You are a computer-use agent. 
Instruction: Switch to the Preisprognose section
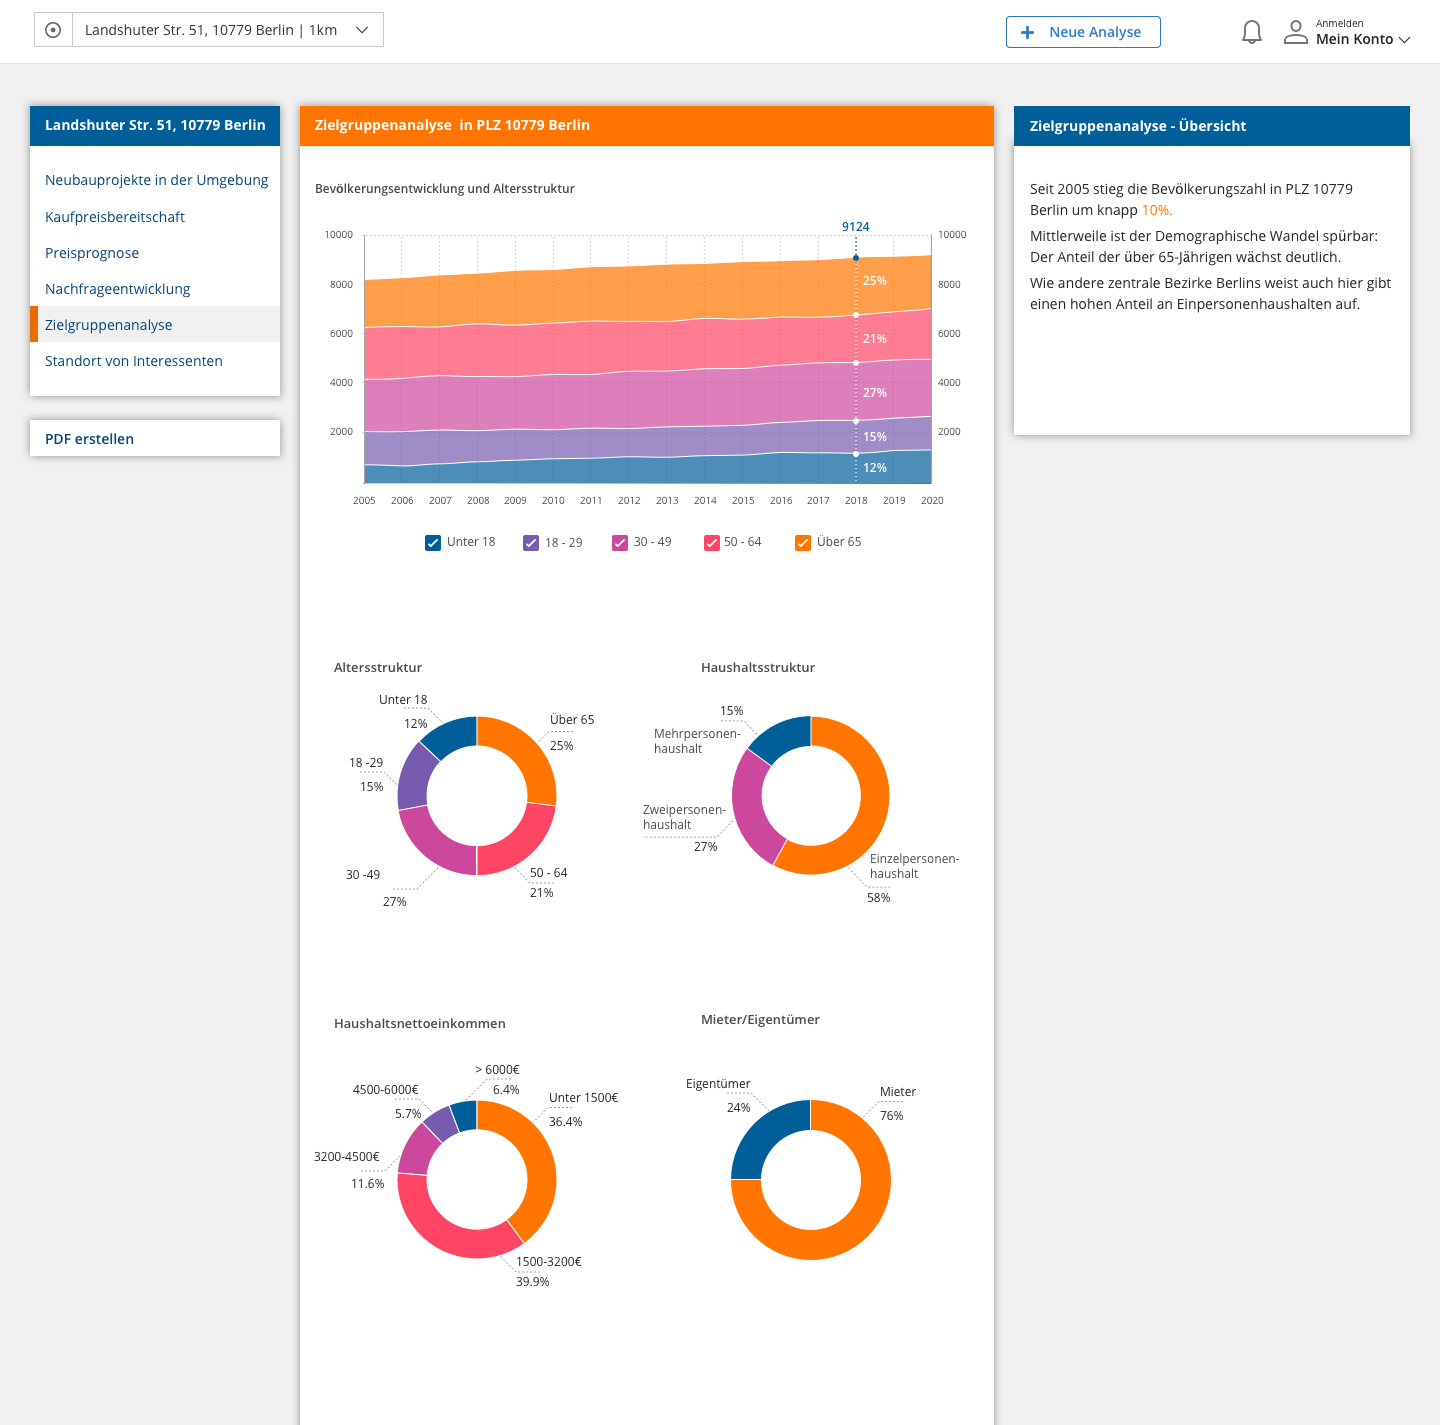92,253
